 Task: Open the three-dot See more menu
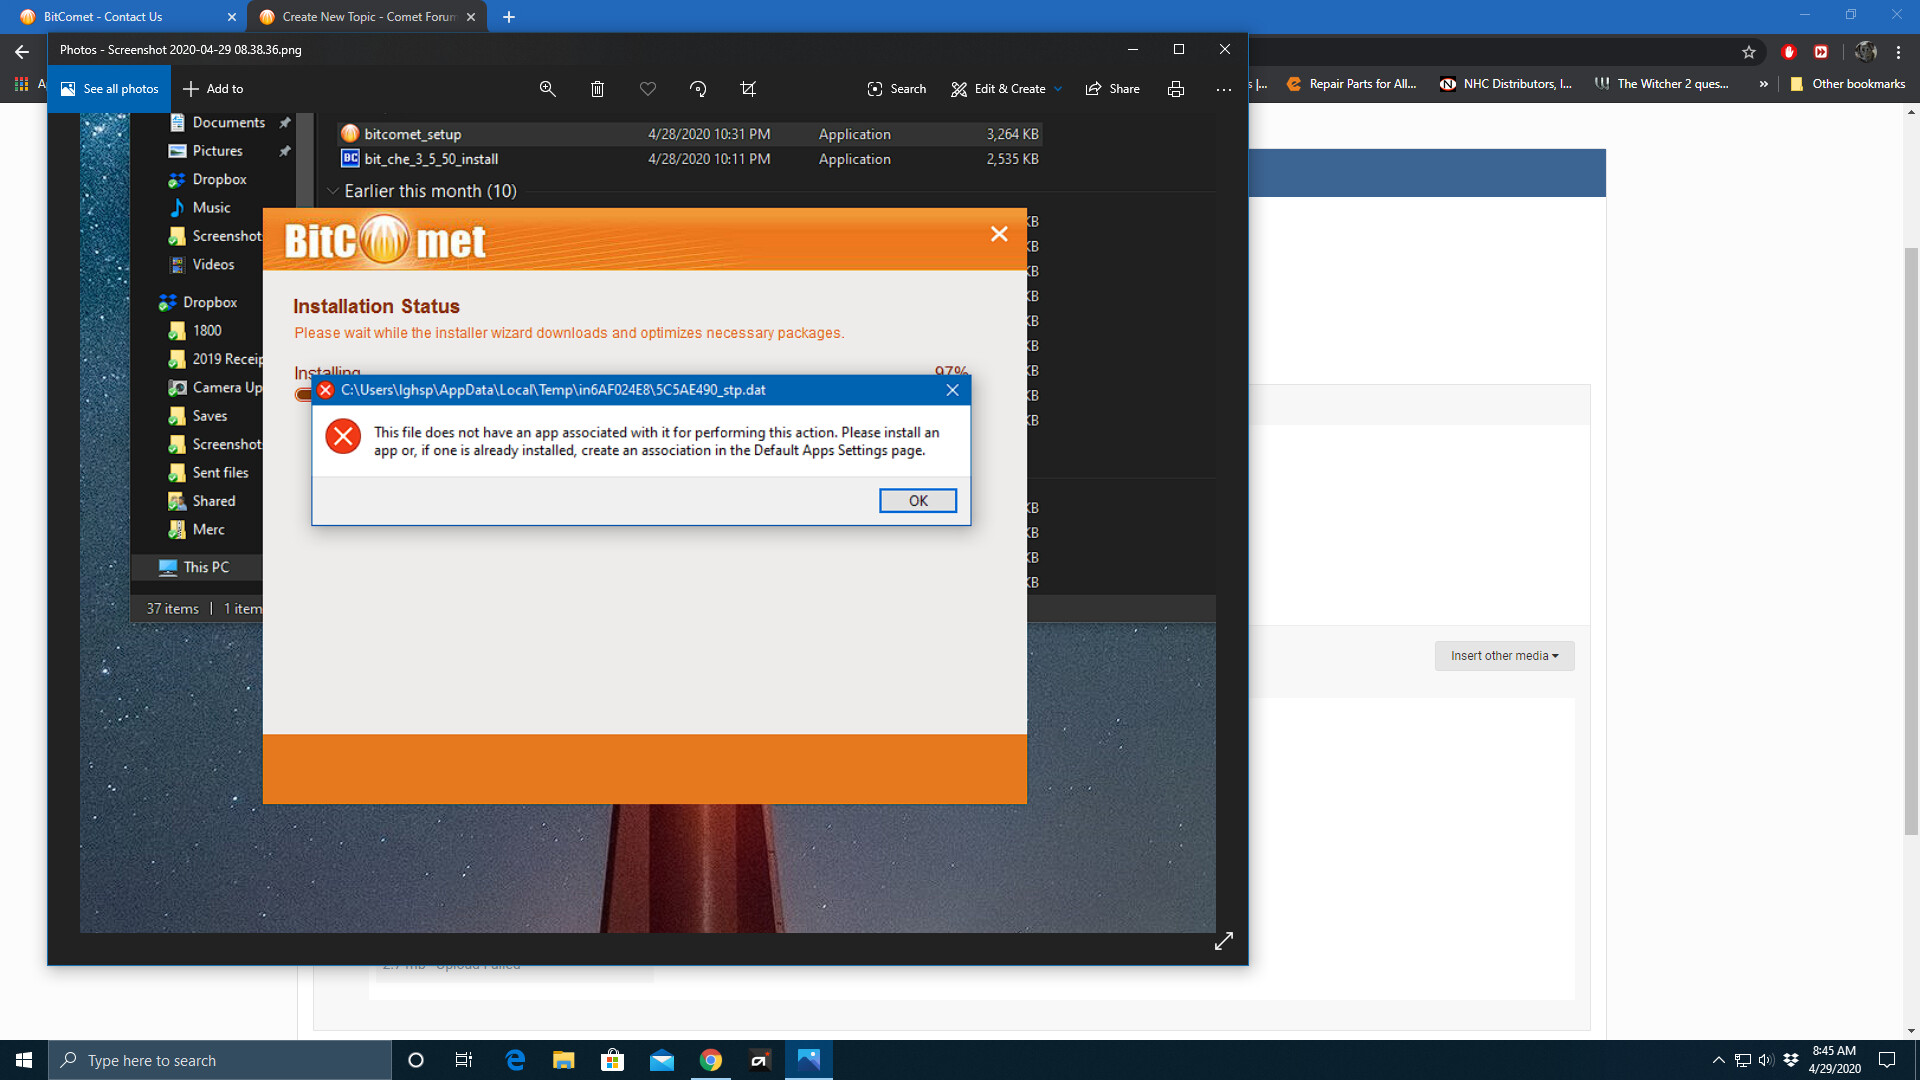coord(1223,89)
